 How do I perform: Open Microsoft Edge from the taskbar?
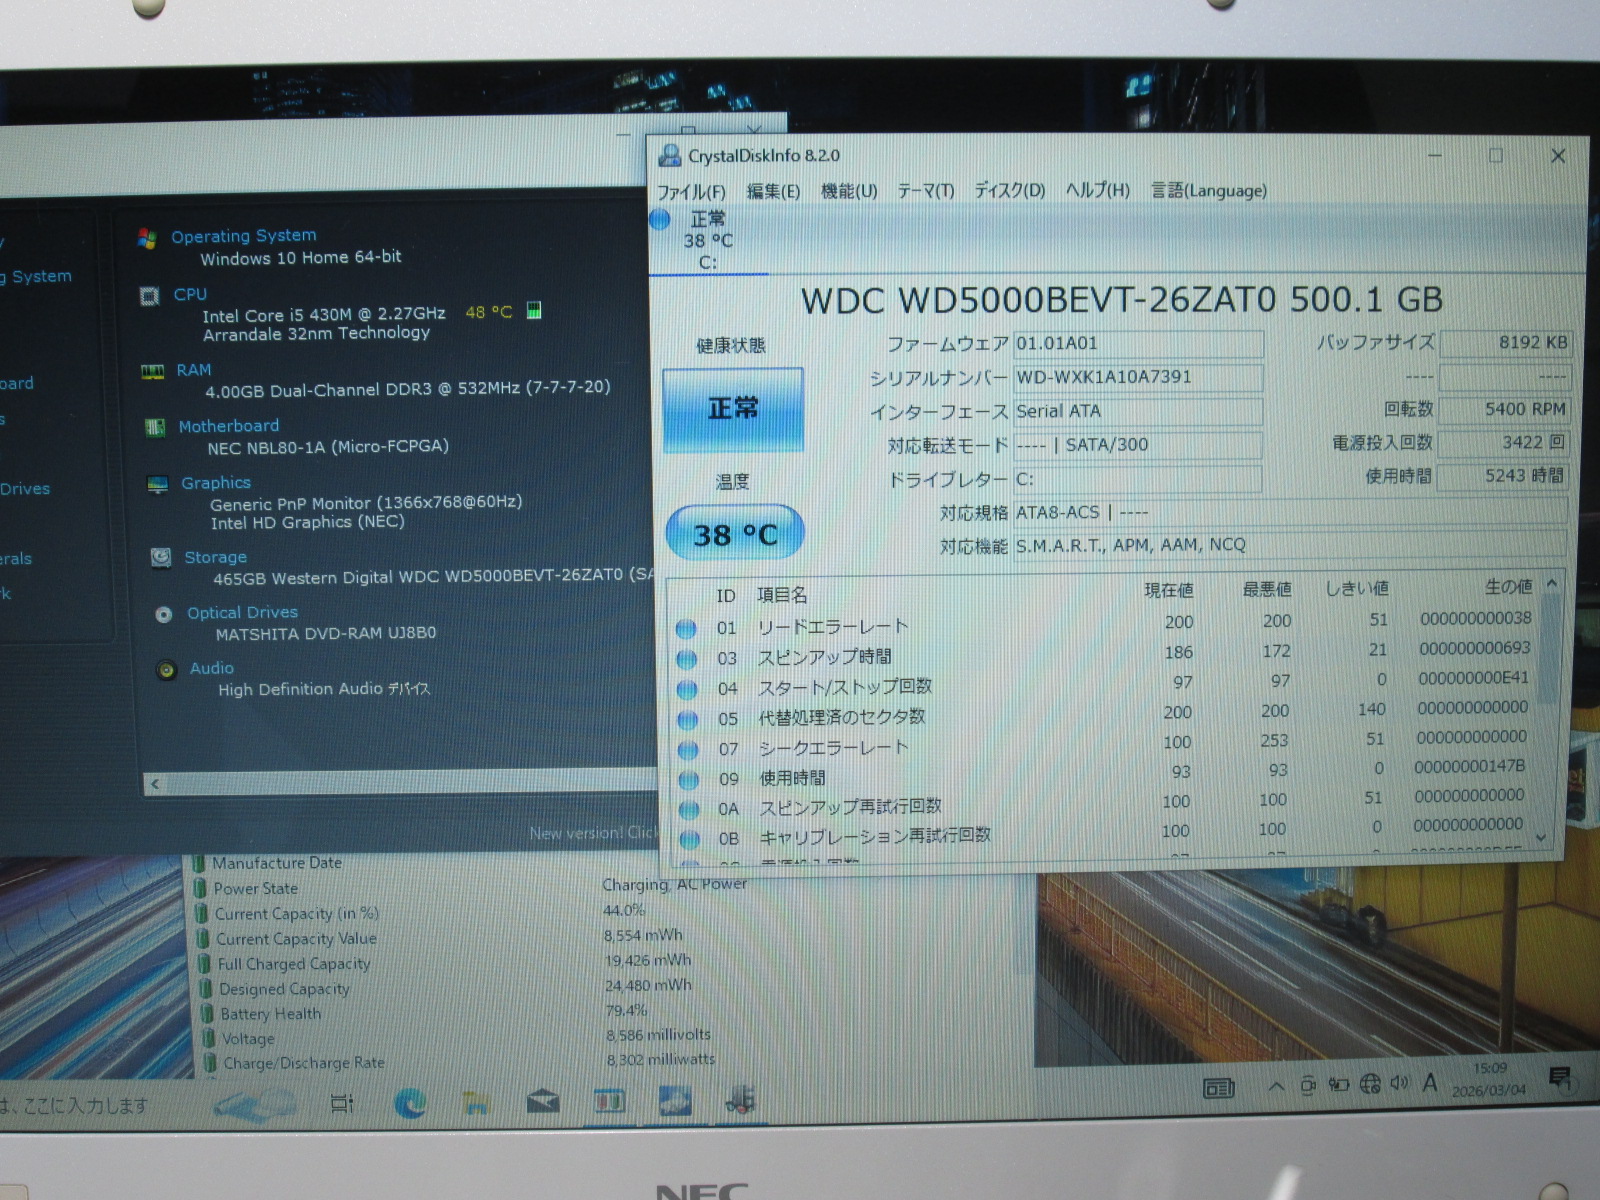coord(410,1102)
